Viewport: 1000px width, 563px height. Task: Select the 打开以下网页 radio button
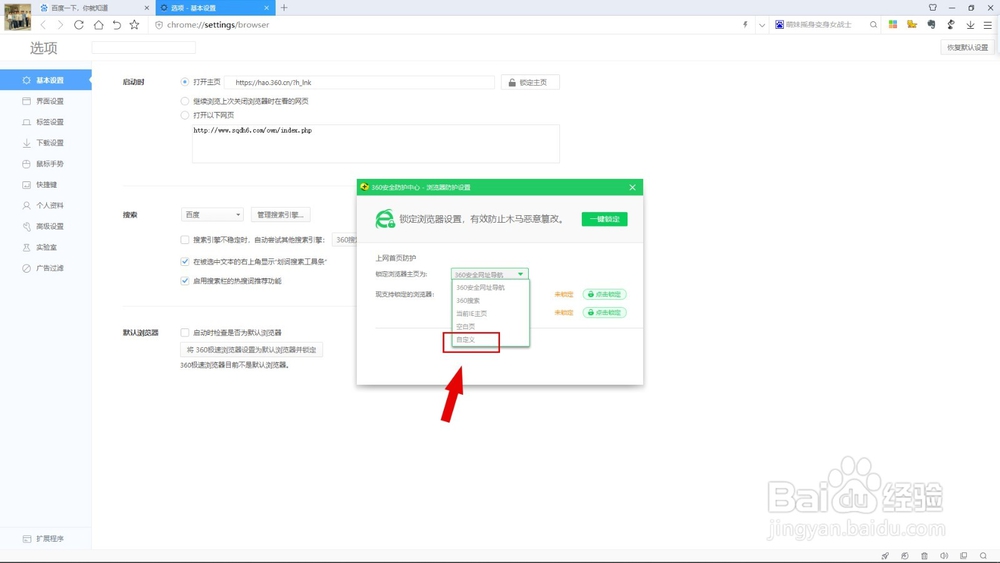(184, 115)
